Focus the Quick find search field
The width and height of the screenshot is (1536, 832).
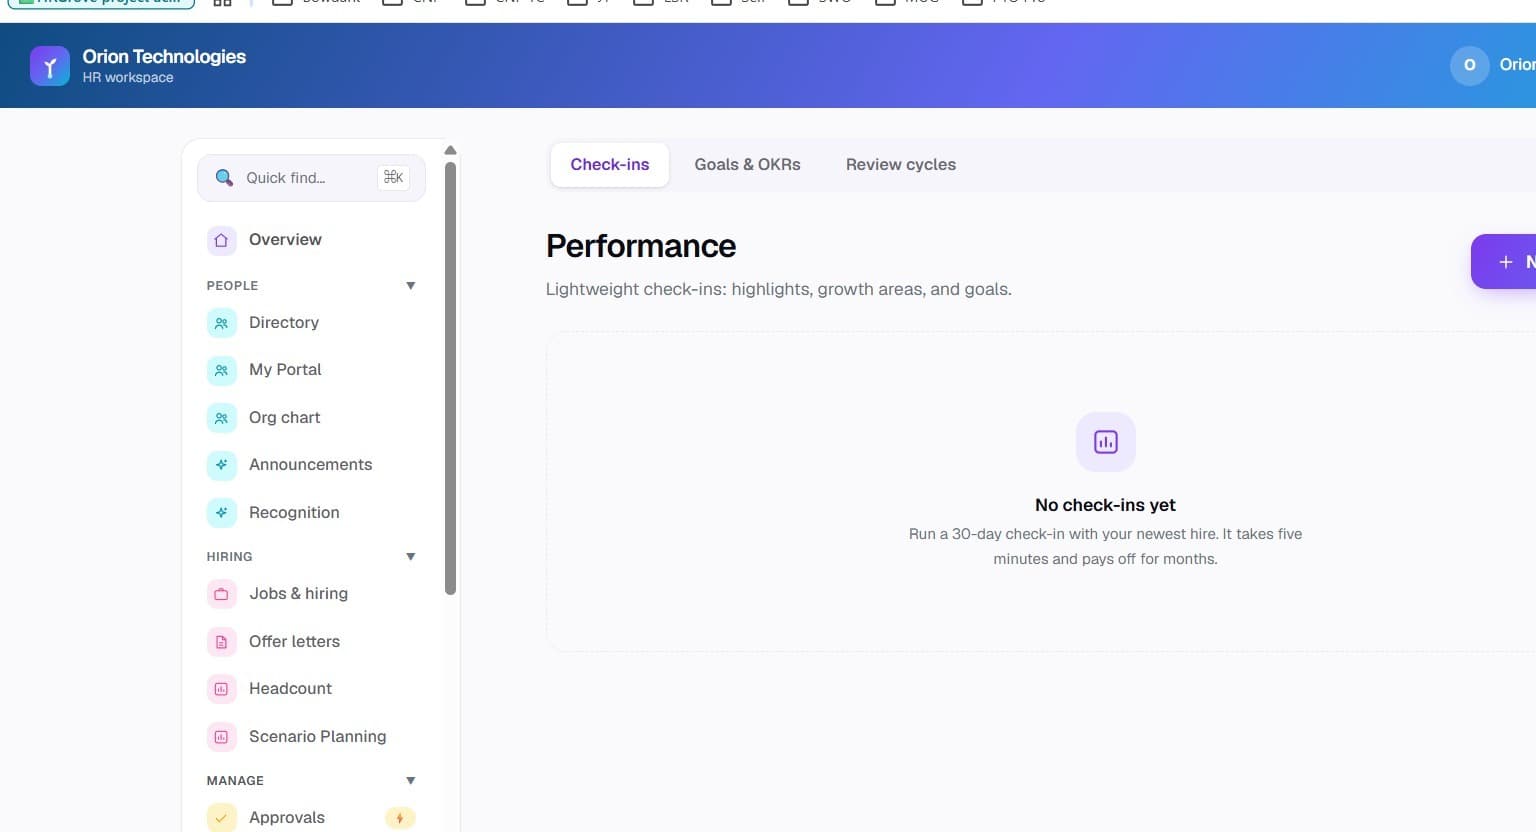click(x=311, y=178)
